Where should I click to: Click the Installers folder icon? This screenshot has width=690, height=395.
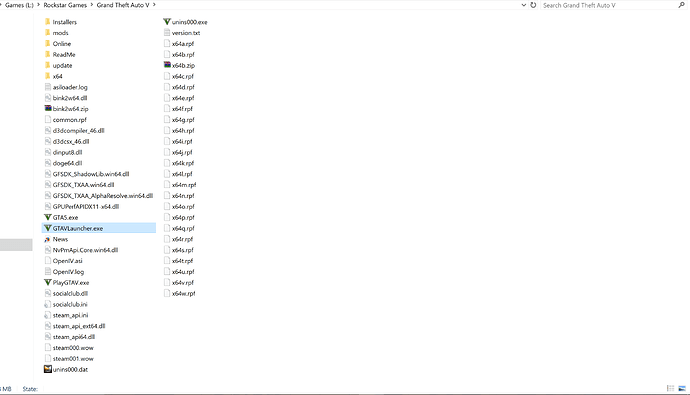(48, 22)
